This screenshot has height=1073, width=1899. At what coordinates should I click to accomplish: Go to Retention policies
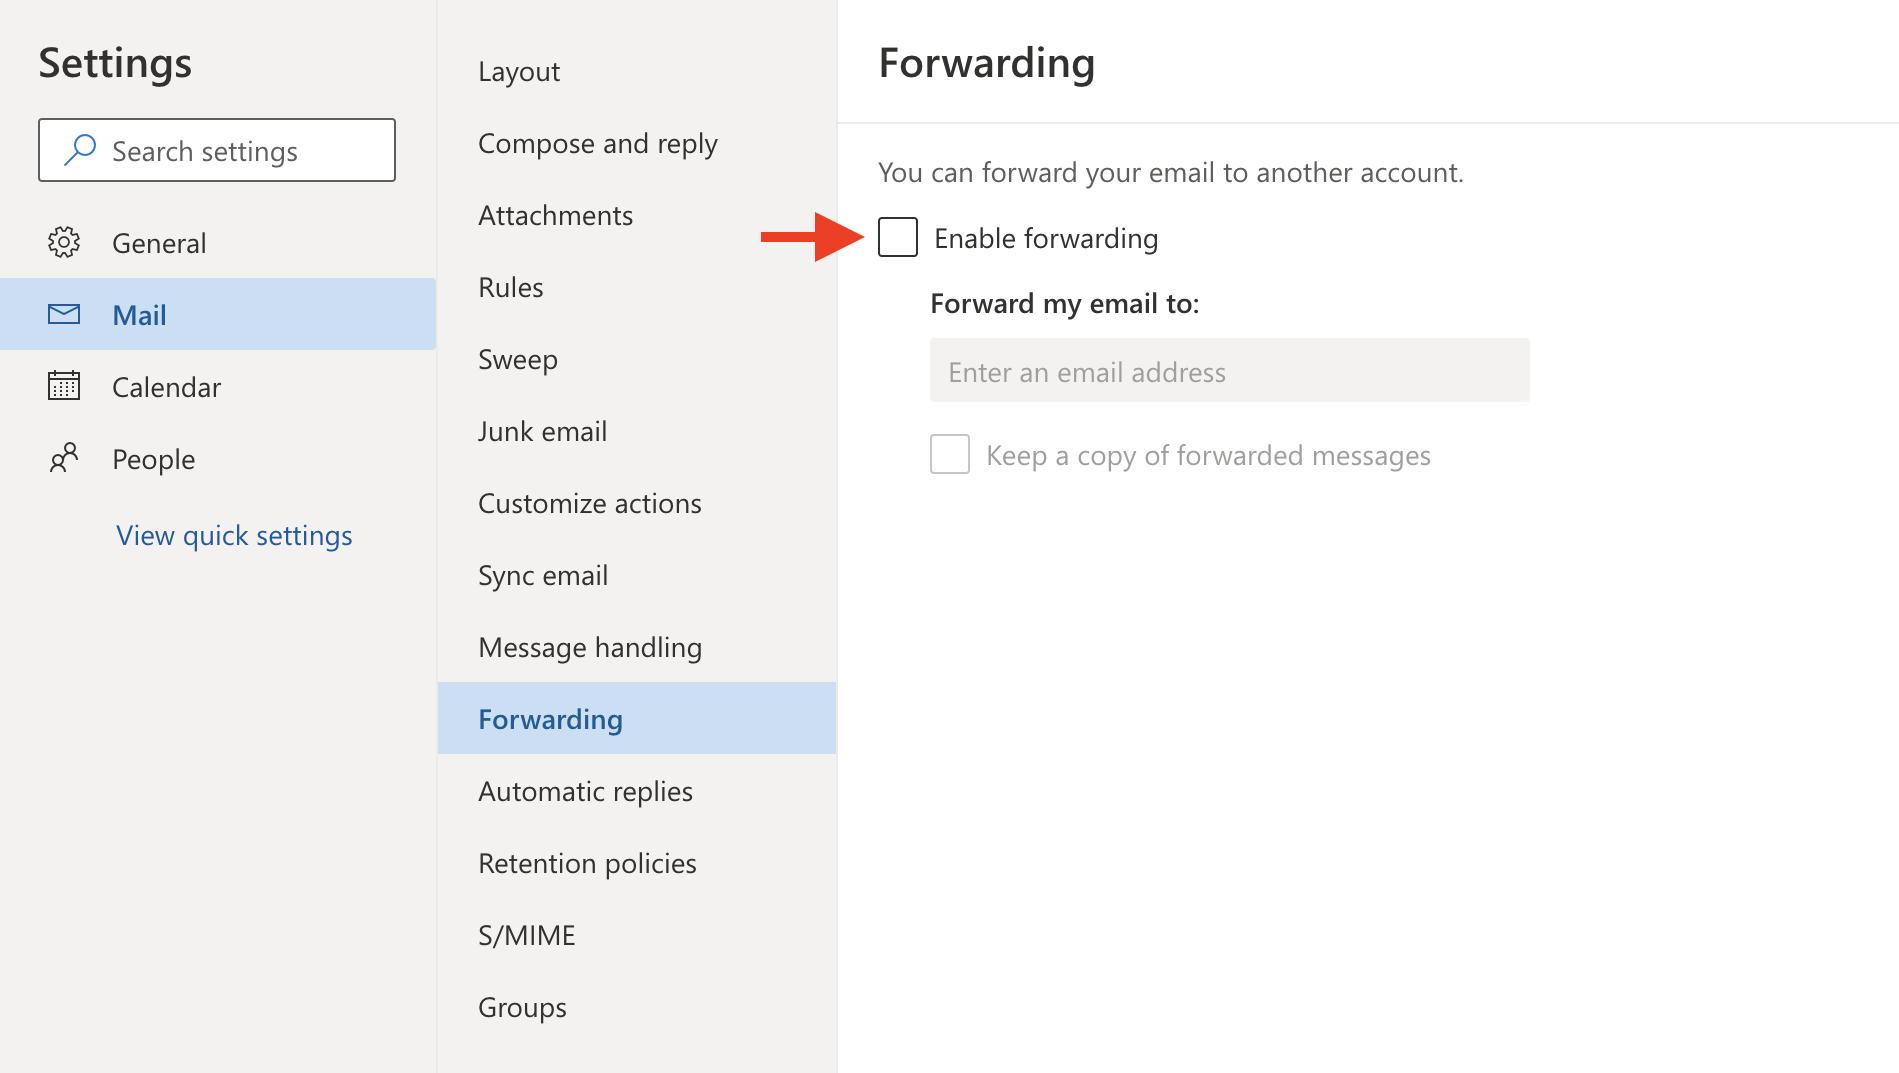tap(637, 863)
